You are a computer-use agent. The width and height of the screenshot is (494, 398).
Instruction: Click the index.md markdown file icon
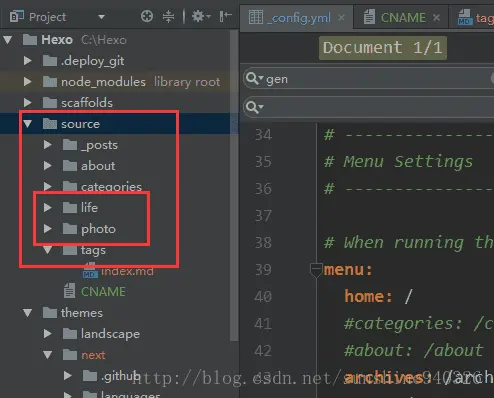tap(90, 270)
